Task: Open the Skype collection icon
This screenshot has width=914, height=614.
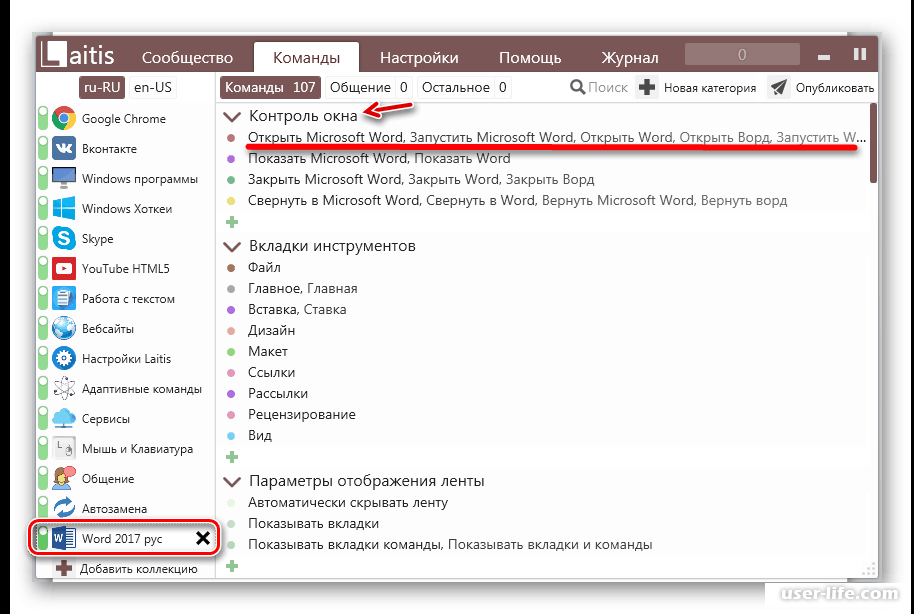Action: pyautogui.click(x=64, y=238)
